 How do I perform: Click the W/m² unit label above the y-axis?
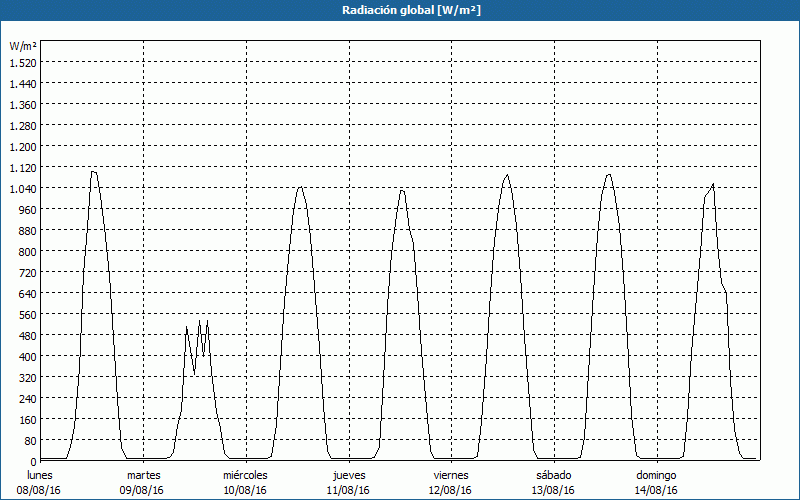pos(23,46)
